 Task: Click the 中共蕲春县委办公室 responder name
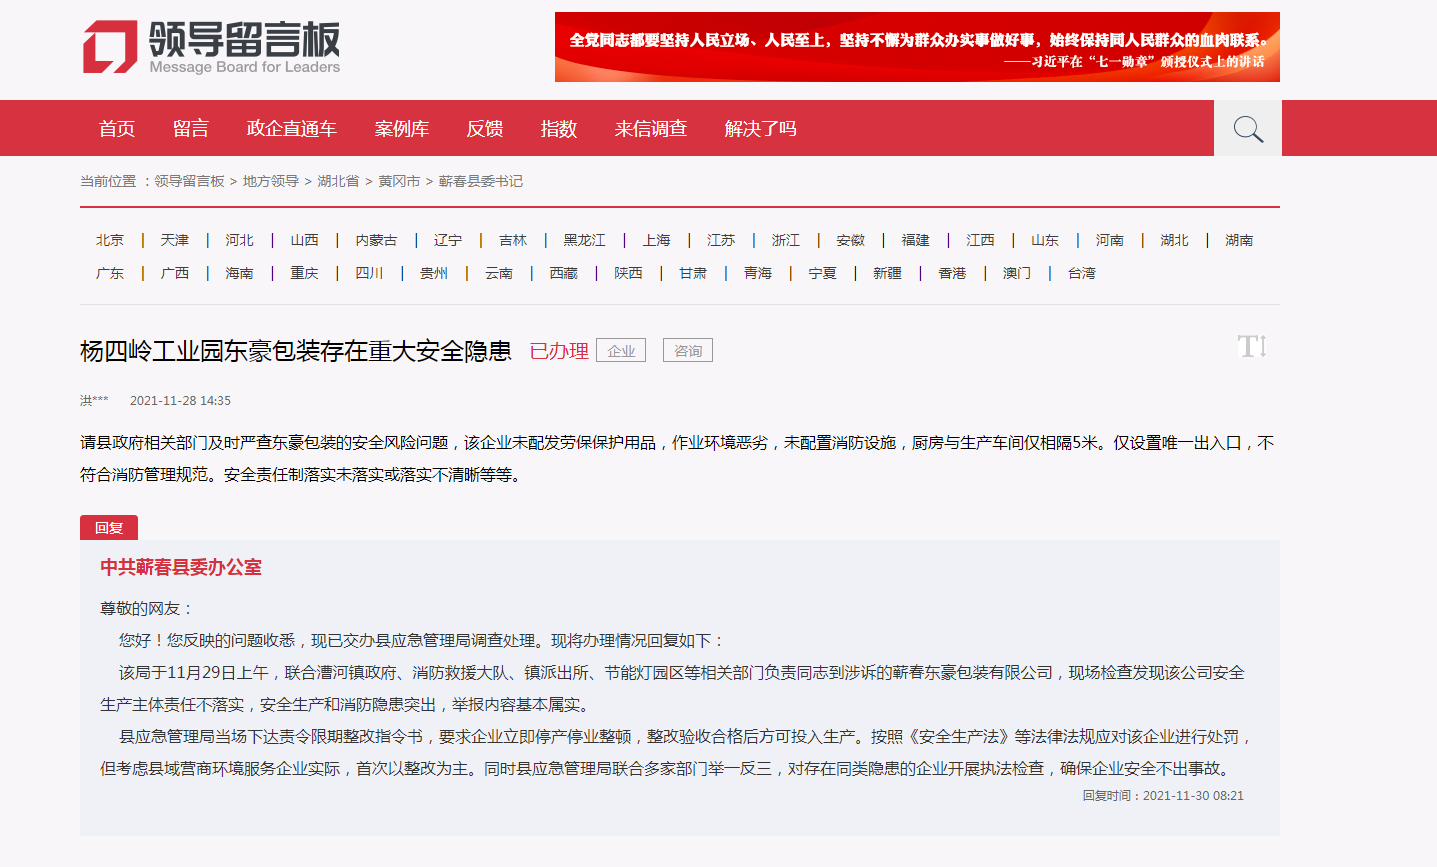point(181,567)
